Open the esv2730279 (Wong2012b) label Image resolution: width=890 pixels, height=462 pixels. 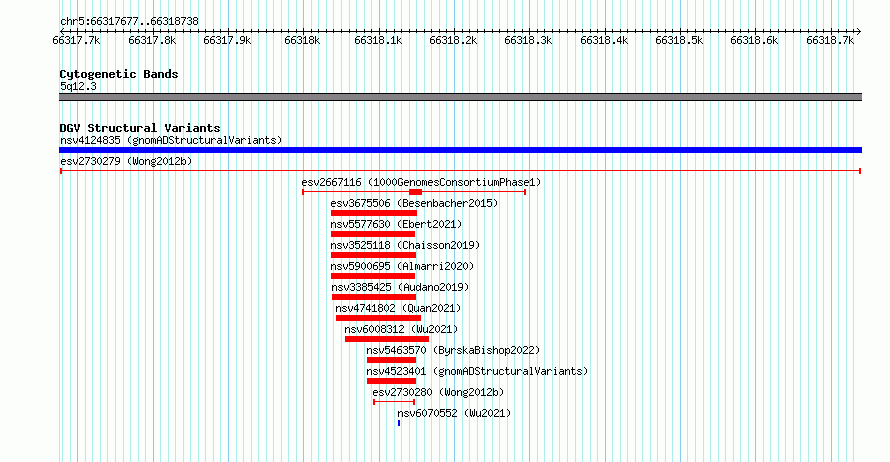[126, 161]
